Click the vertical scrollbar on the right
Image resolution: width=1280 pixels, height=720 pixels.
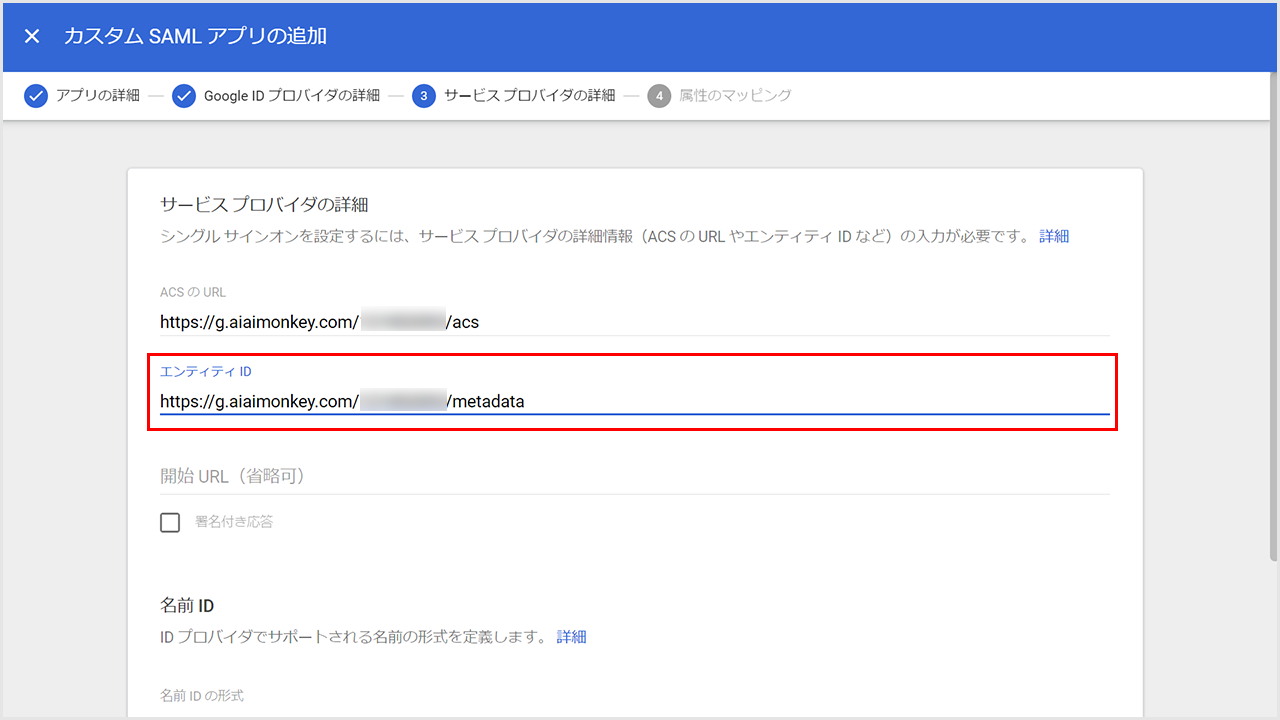click(1273, 350)
